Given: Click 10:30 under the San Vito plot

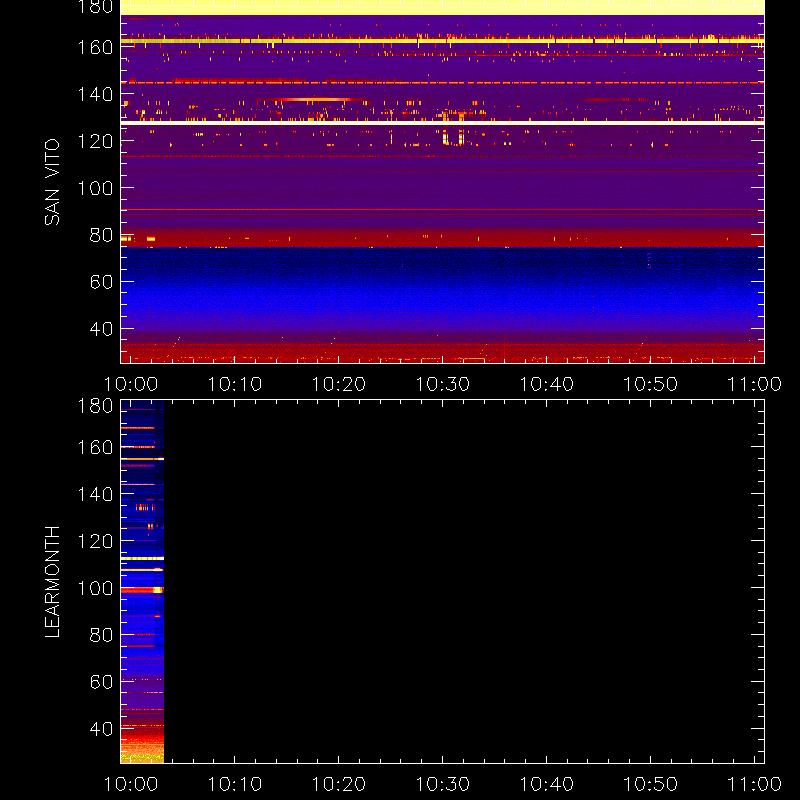Looking at the screenshot, I should 443,384.
